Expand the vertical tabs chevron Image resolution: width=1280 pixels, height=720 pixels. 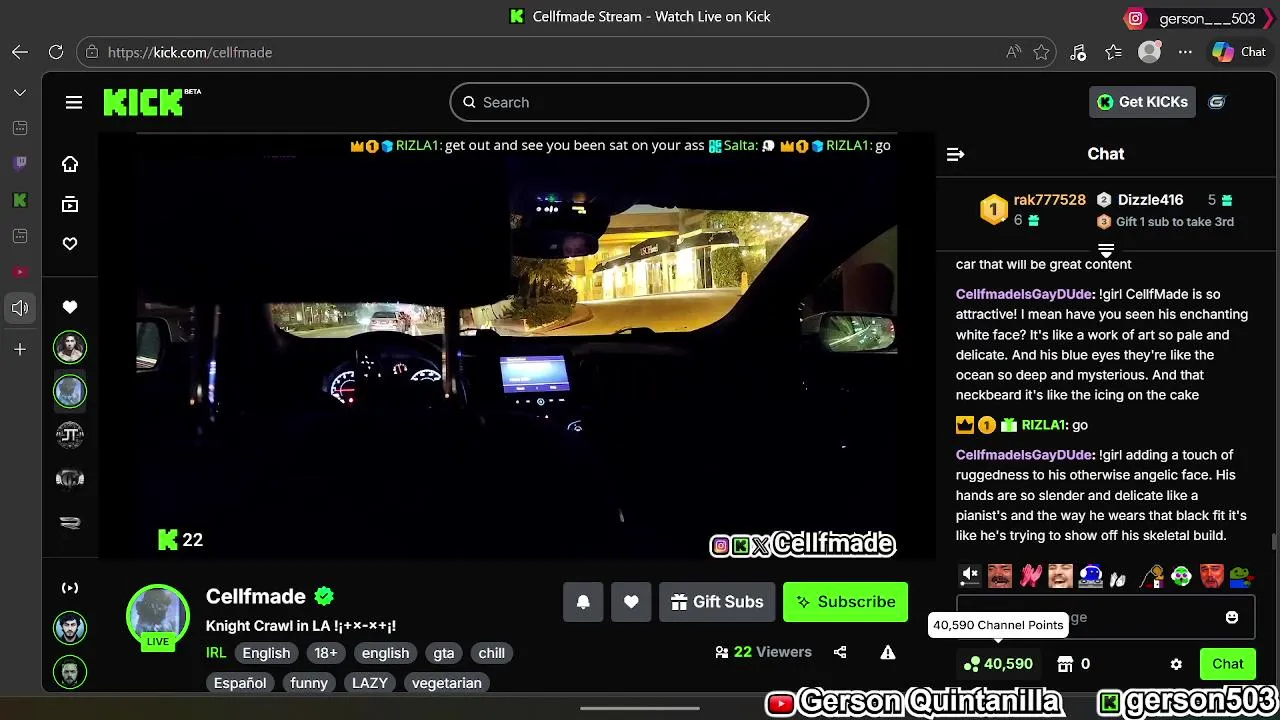pyautogui.click(x=20, y=92)
